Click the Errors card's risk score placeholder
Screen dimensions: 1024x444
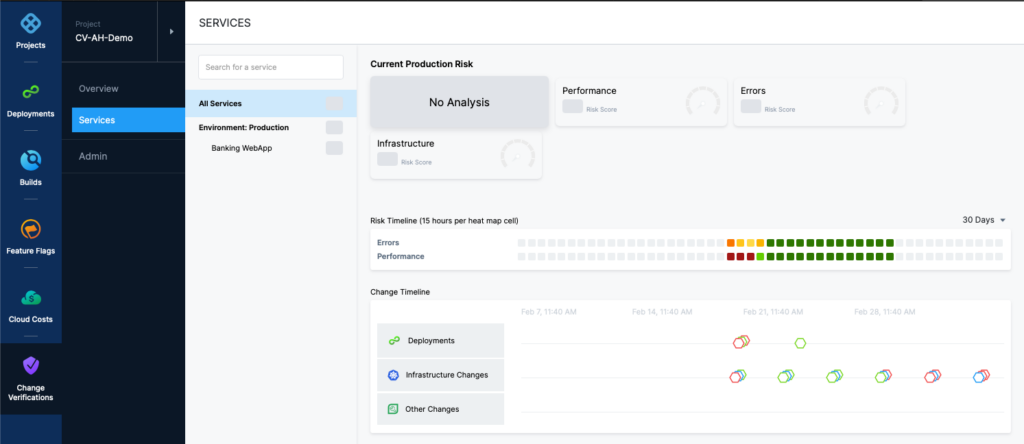tap(750, 106)
